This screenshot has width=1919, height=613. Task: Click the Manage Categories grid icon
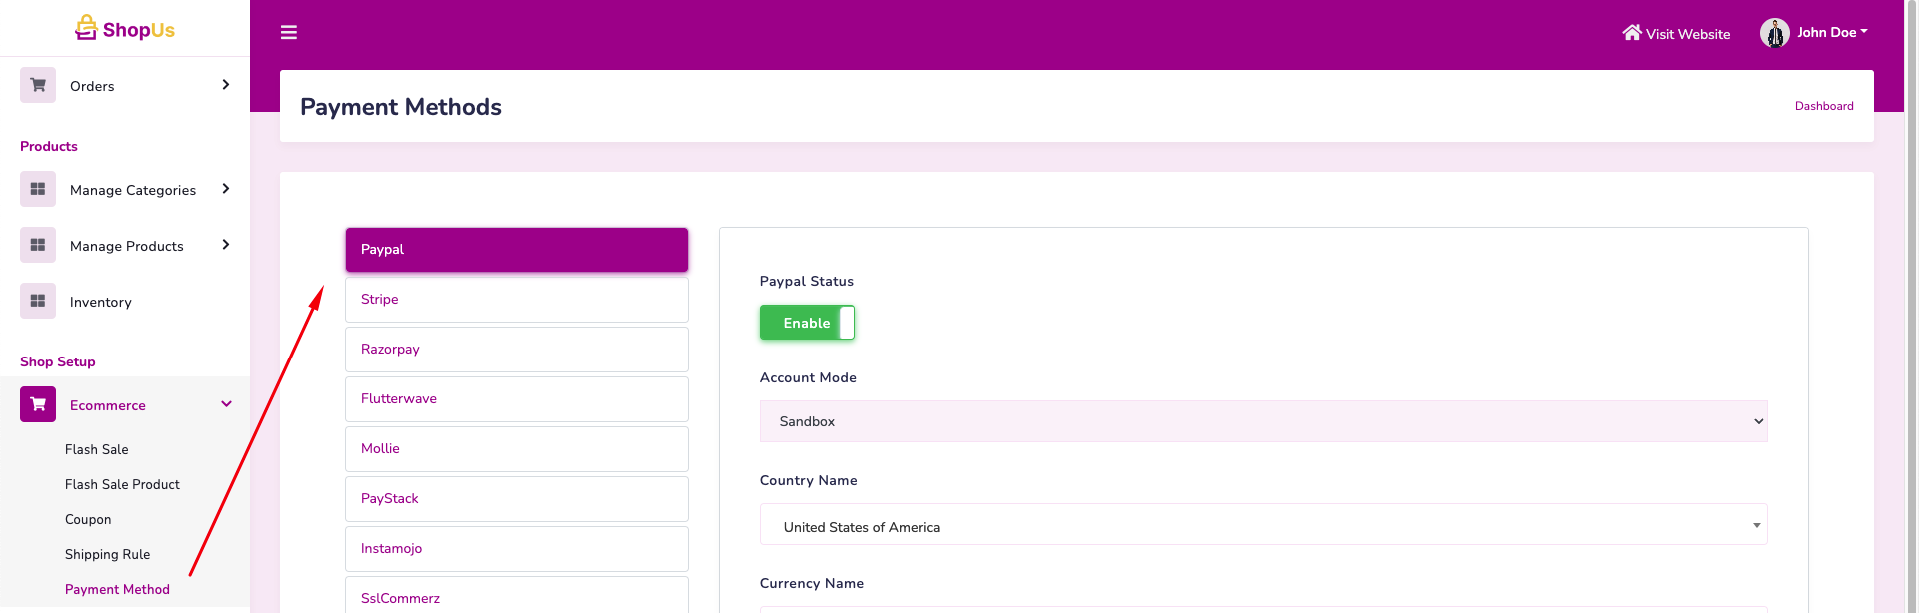point(38,189)
